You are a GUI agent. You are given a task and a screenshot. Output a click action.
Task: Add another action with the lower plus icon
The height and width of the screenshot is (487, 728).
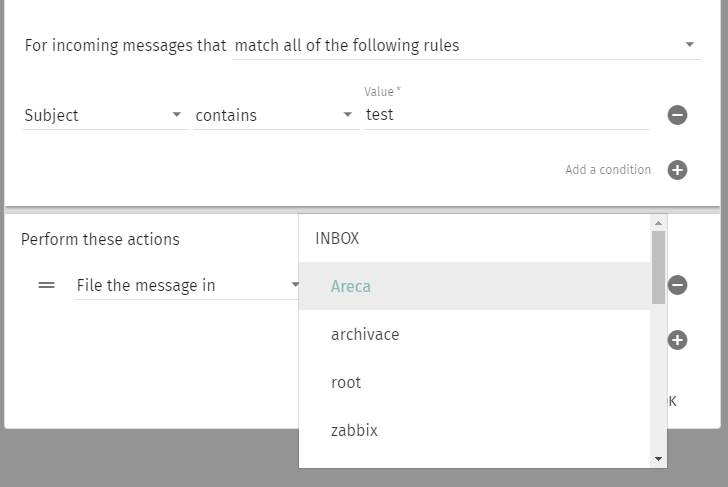point(677,340)
